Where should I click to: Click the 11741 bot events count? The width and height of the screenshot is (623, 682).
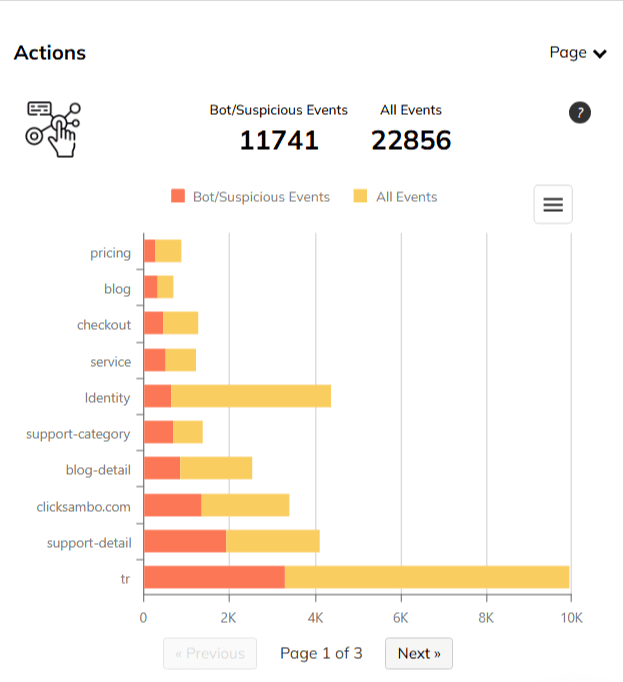279,141
